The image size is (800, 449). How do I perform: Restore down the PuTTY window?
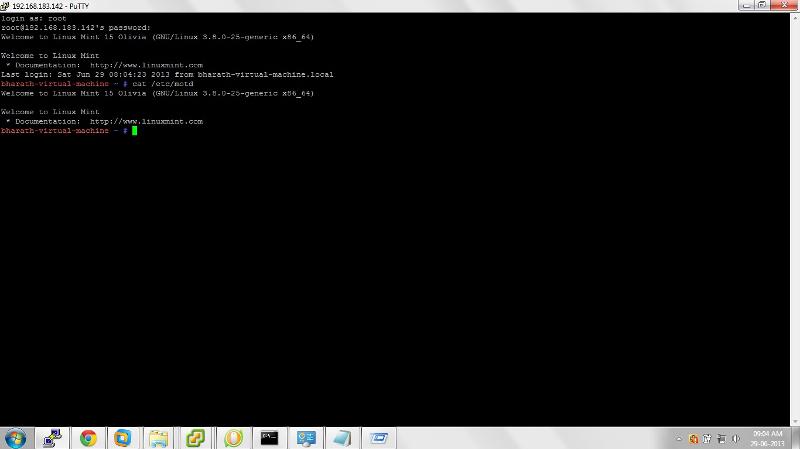(x=762, y=6)
